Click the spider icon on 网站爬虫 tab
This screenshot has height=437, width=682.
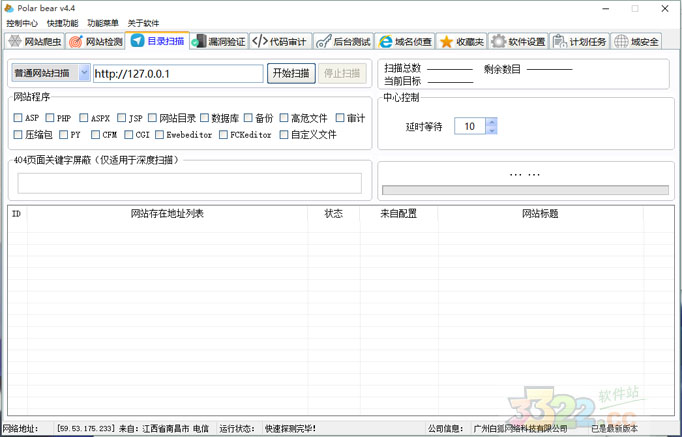(14, 42)
